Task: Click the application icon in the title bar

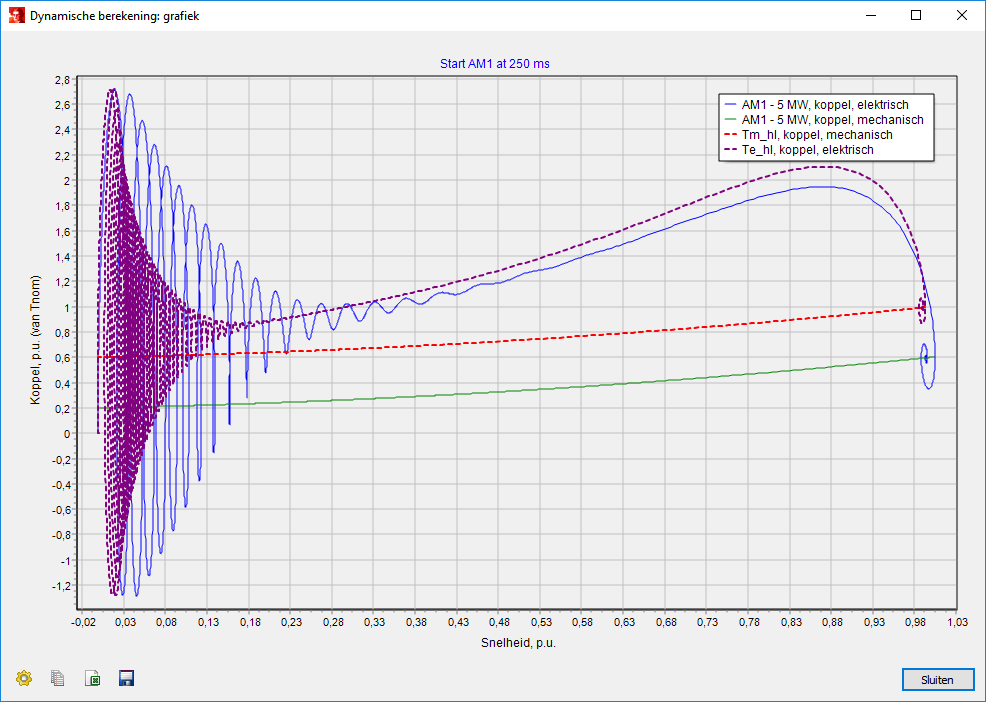Action: pyautogui.click(x=16, y=16)
